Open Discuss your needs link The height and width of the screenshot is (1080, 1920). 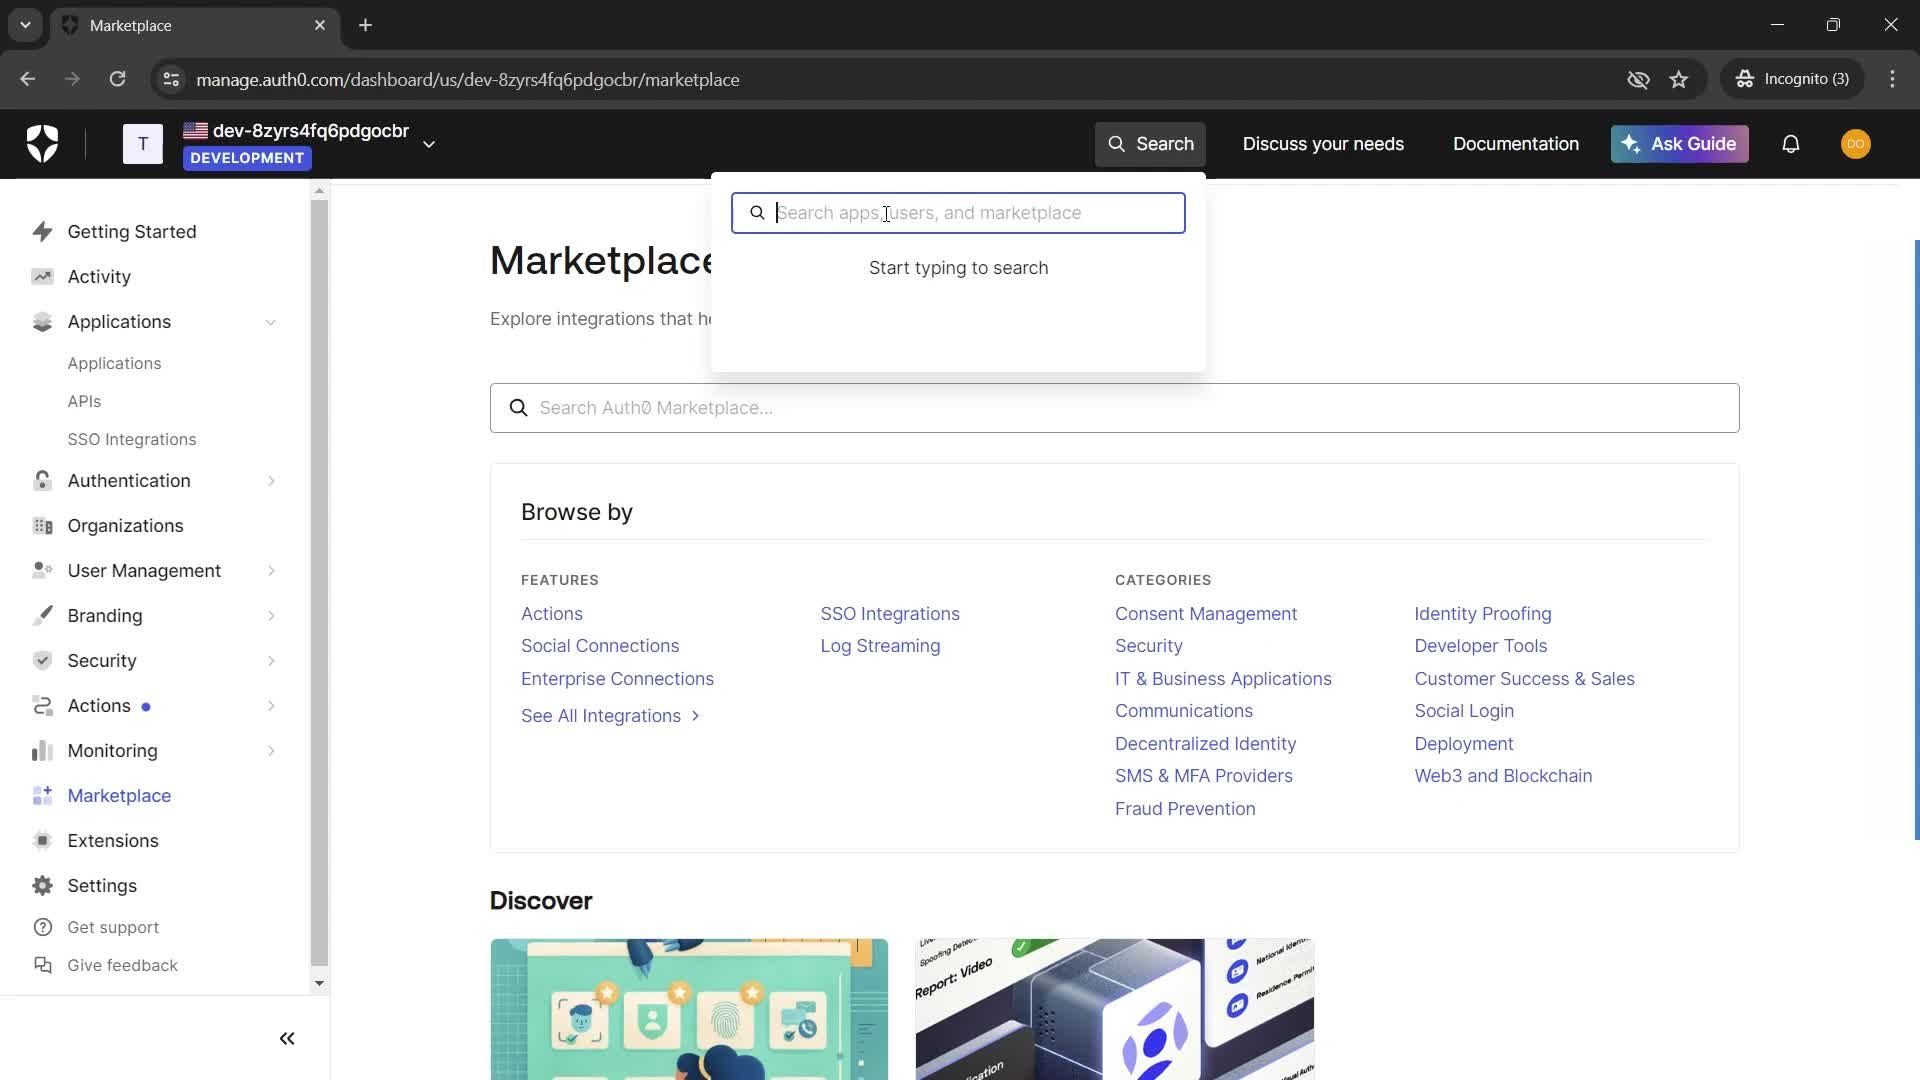[x=1323, y=144]
